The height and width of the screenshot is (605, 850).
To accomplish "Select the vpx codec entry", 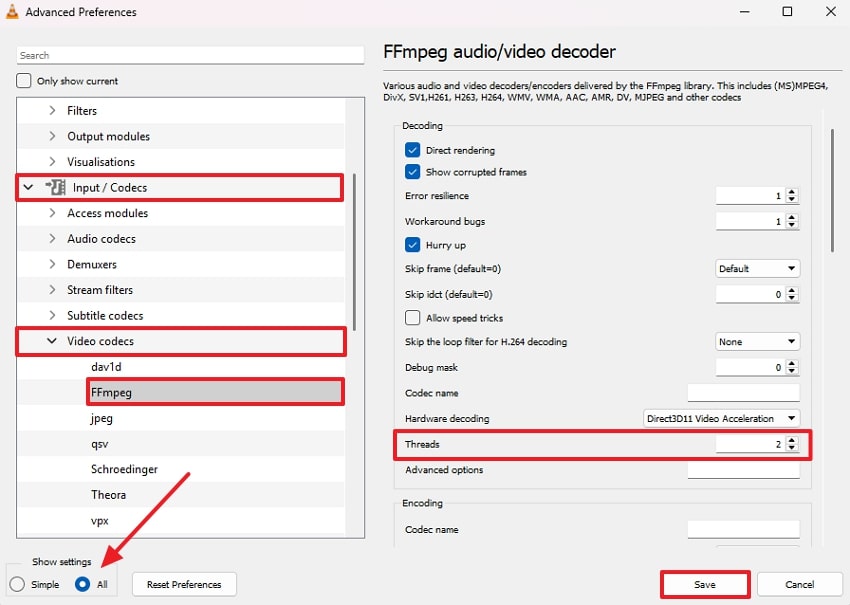I will 100,520.
